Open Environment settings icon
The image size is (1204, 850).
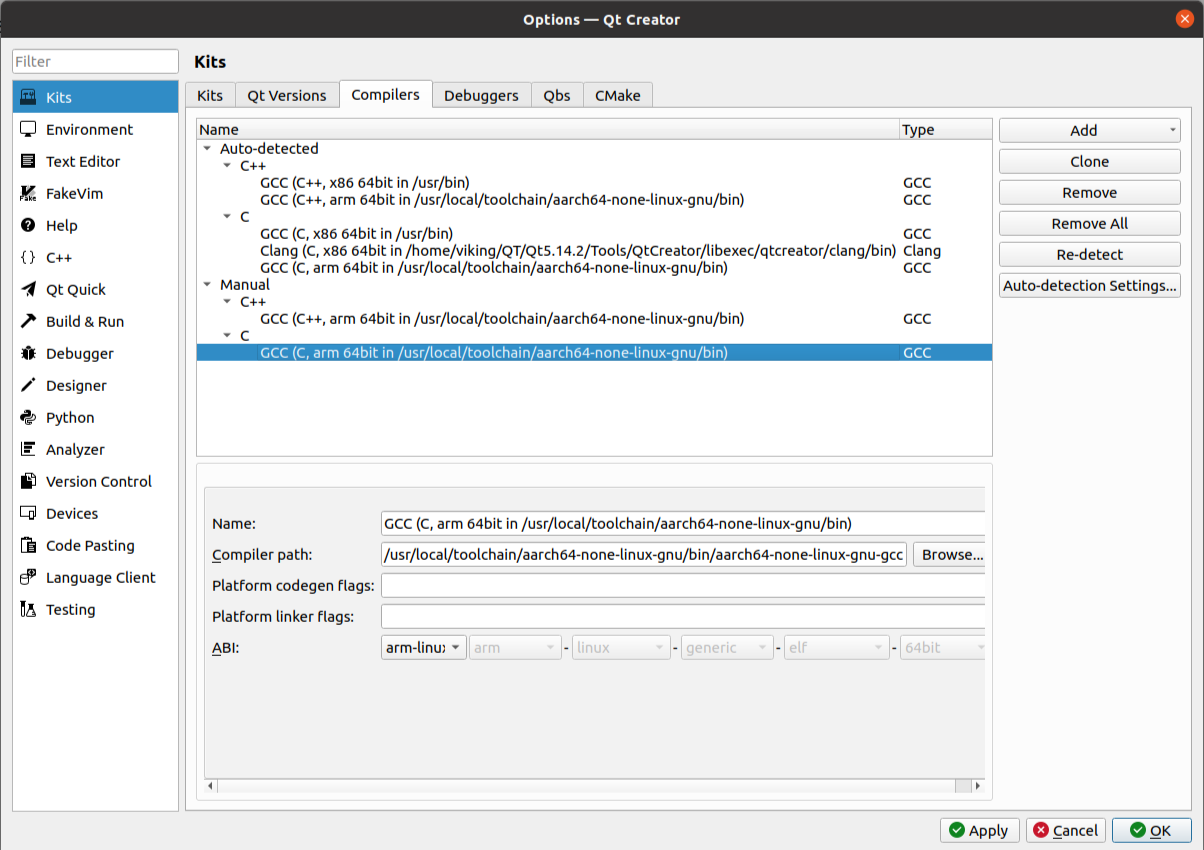click(x=28, y=129)
